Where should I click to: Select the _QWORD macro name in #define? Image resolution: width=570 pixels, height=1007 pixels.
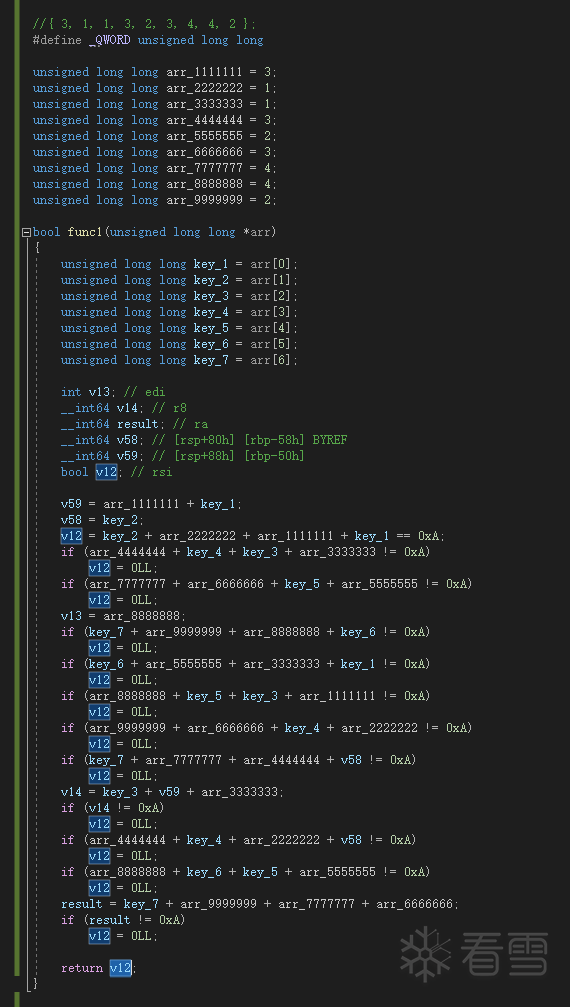coord(110,40)
